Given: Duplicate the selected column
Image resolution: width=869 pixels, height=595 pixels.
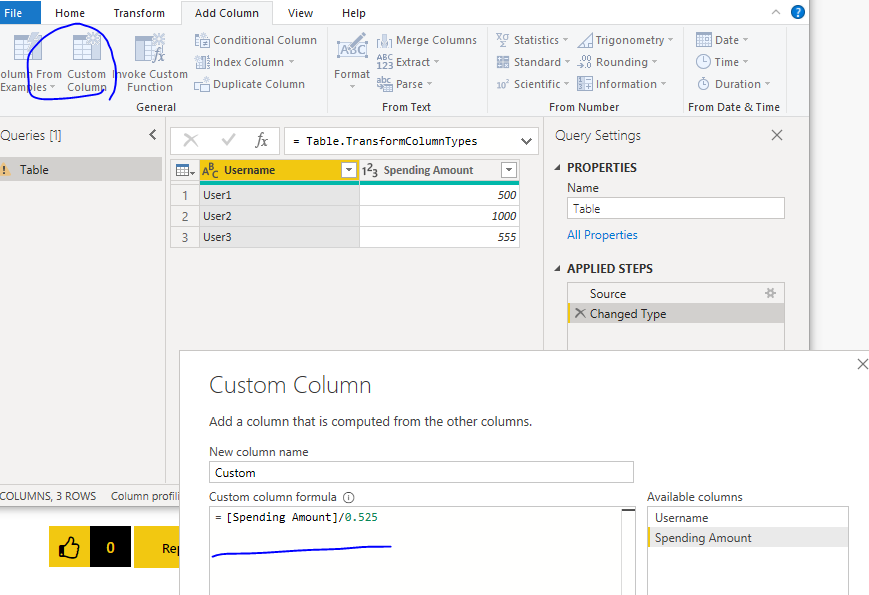Looking at the screenshot, I should [x=249, y=84].
